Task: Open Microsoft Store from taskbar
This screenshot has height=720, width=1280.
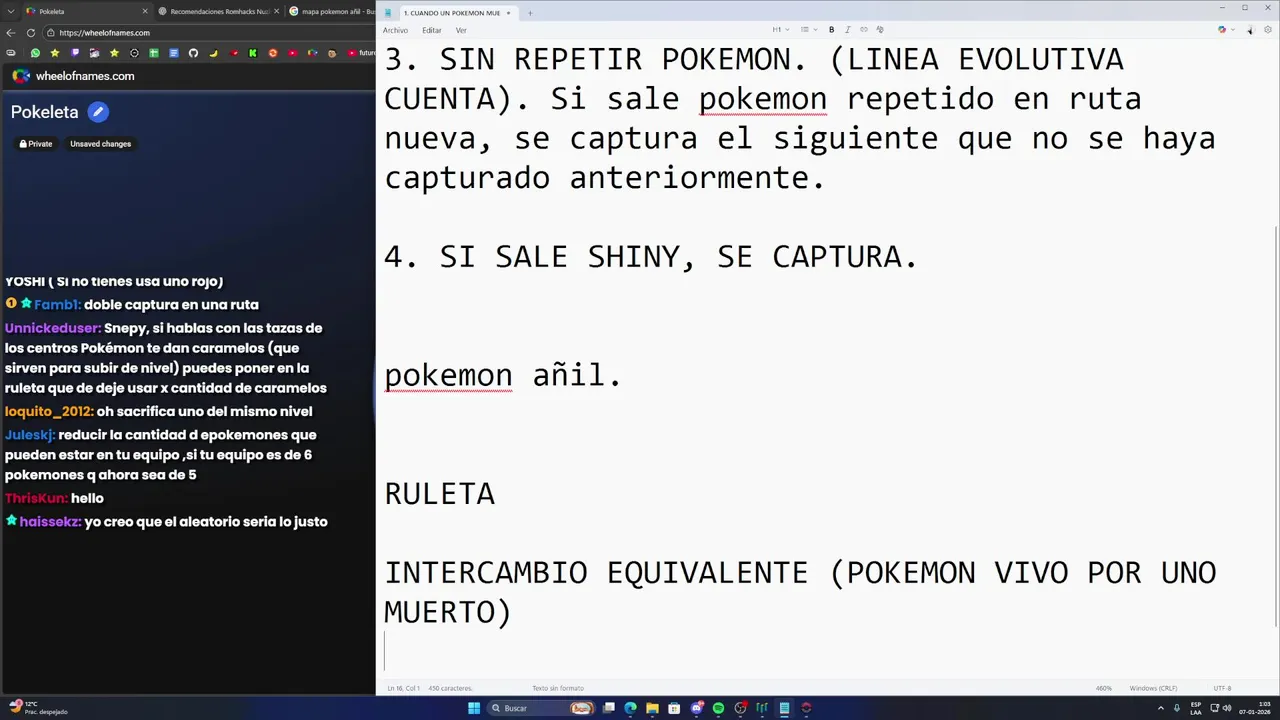Action: click(x=674, y=708)
